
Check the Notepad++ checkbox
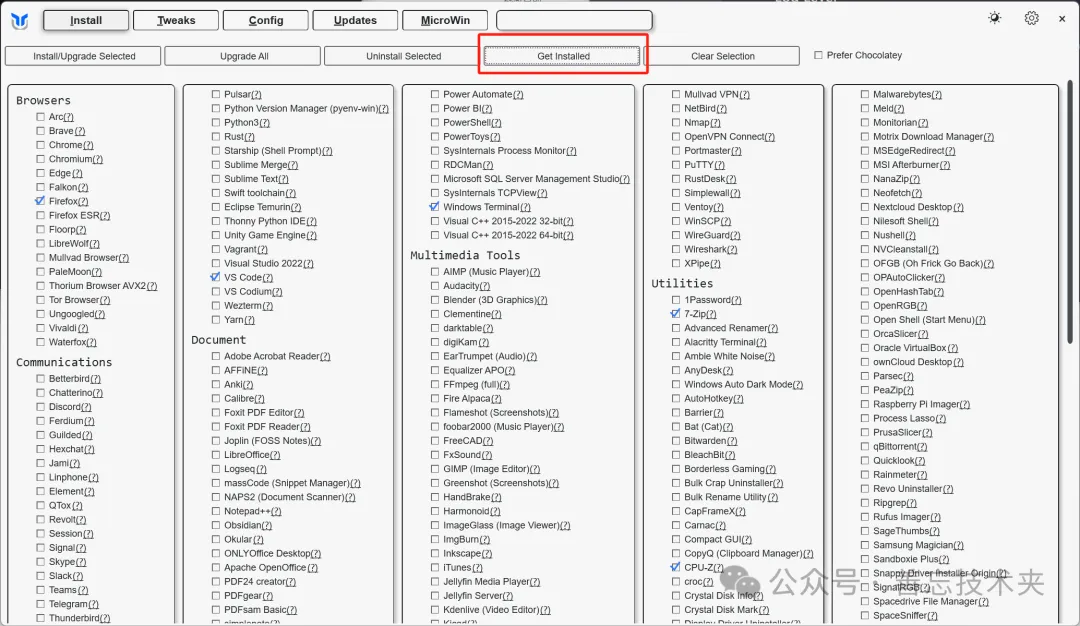click(216, 511)
